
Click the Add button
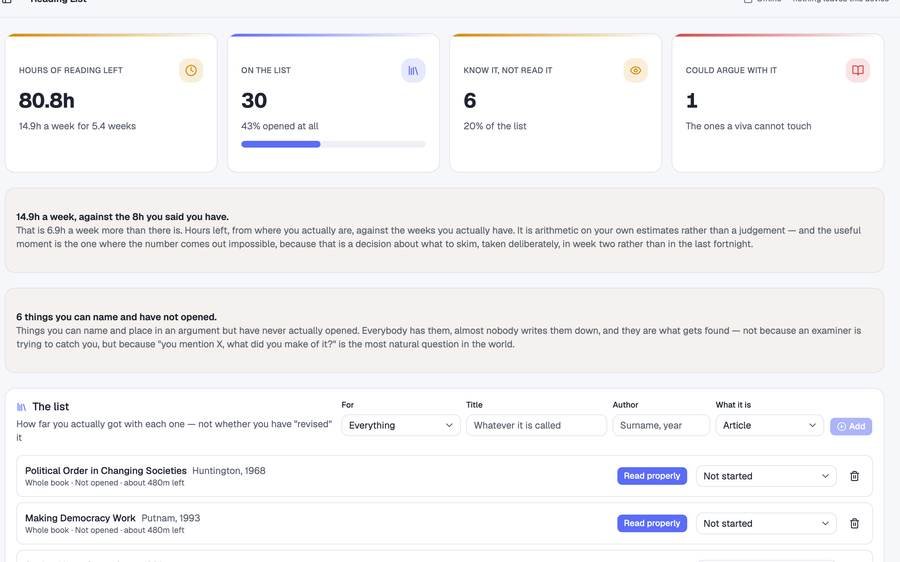coord(851,426)
